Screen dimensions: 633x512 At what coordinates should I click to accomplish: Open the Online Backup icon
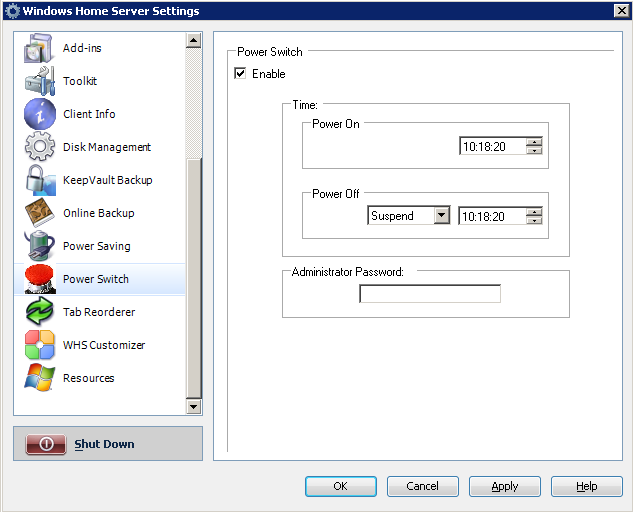(39, 213)
